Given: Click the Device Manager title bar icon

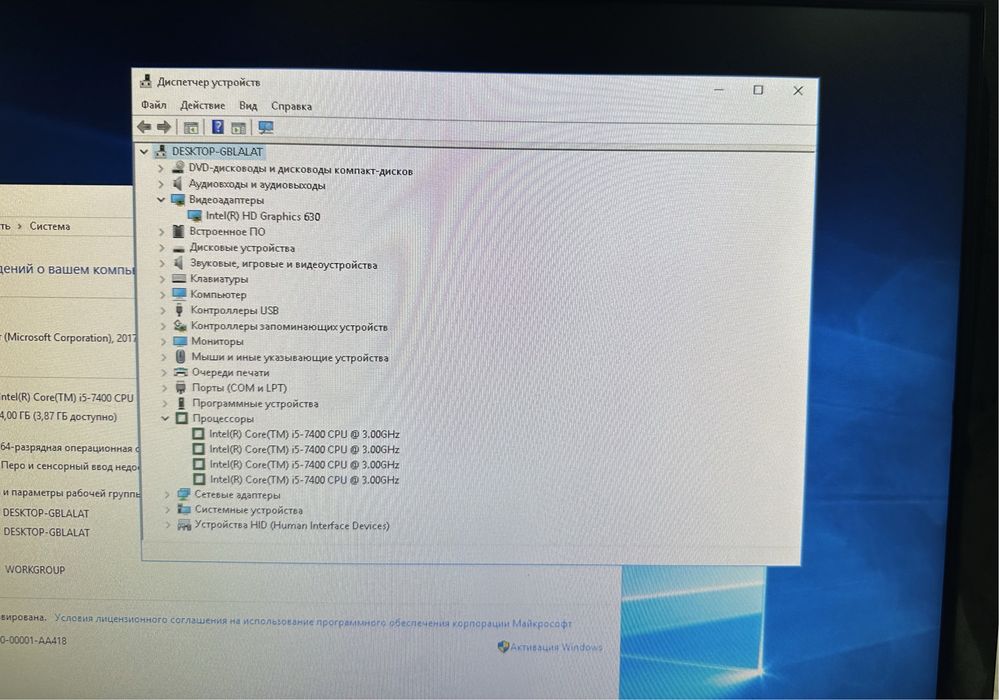Looking at the screenshot, I should coord(146,81).
